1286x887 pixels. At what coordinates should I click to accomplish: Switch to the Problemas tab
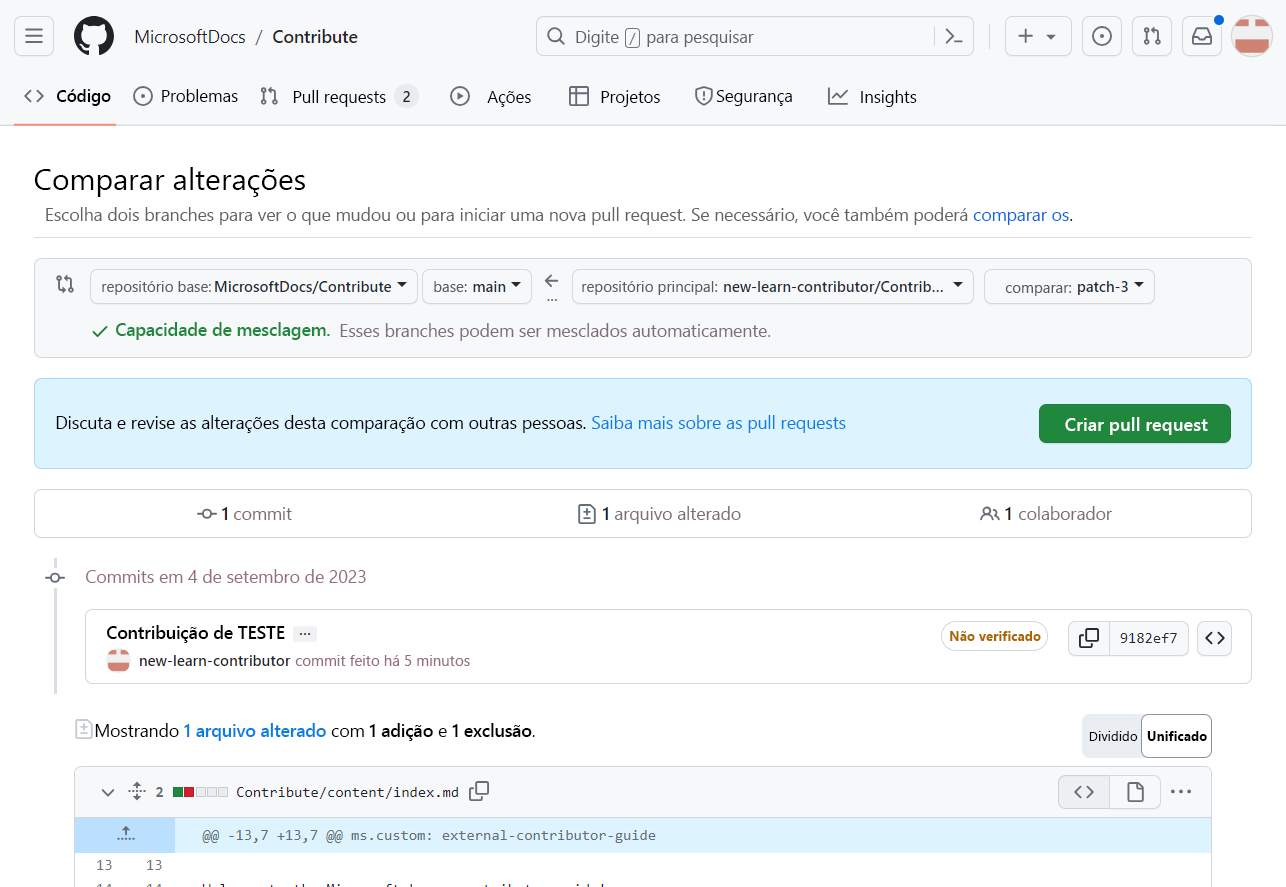(185, 96)
